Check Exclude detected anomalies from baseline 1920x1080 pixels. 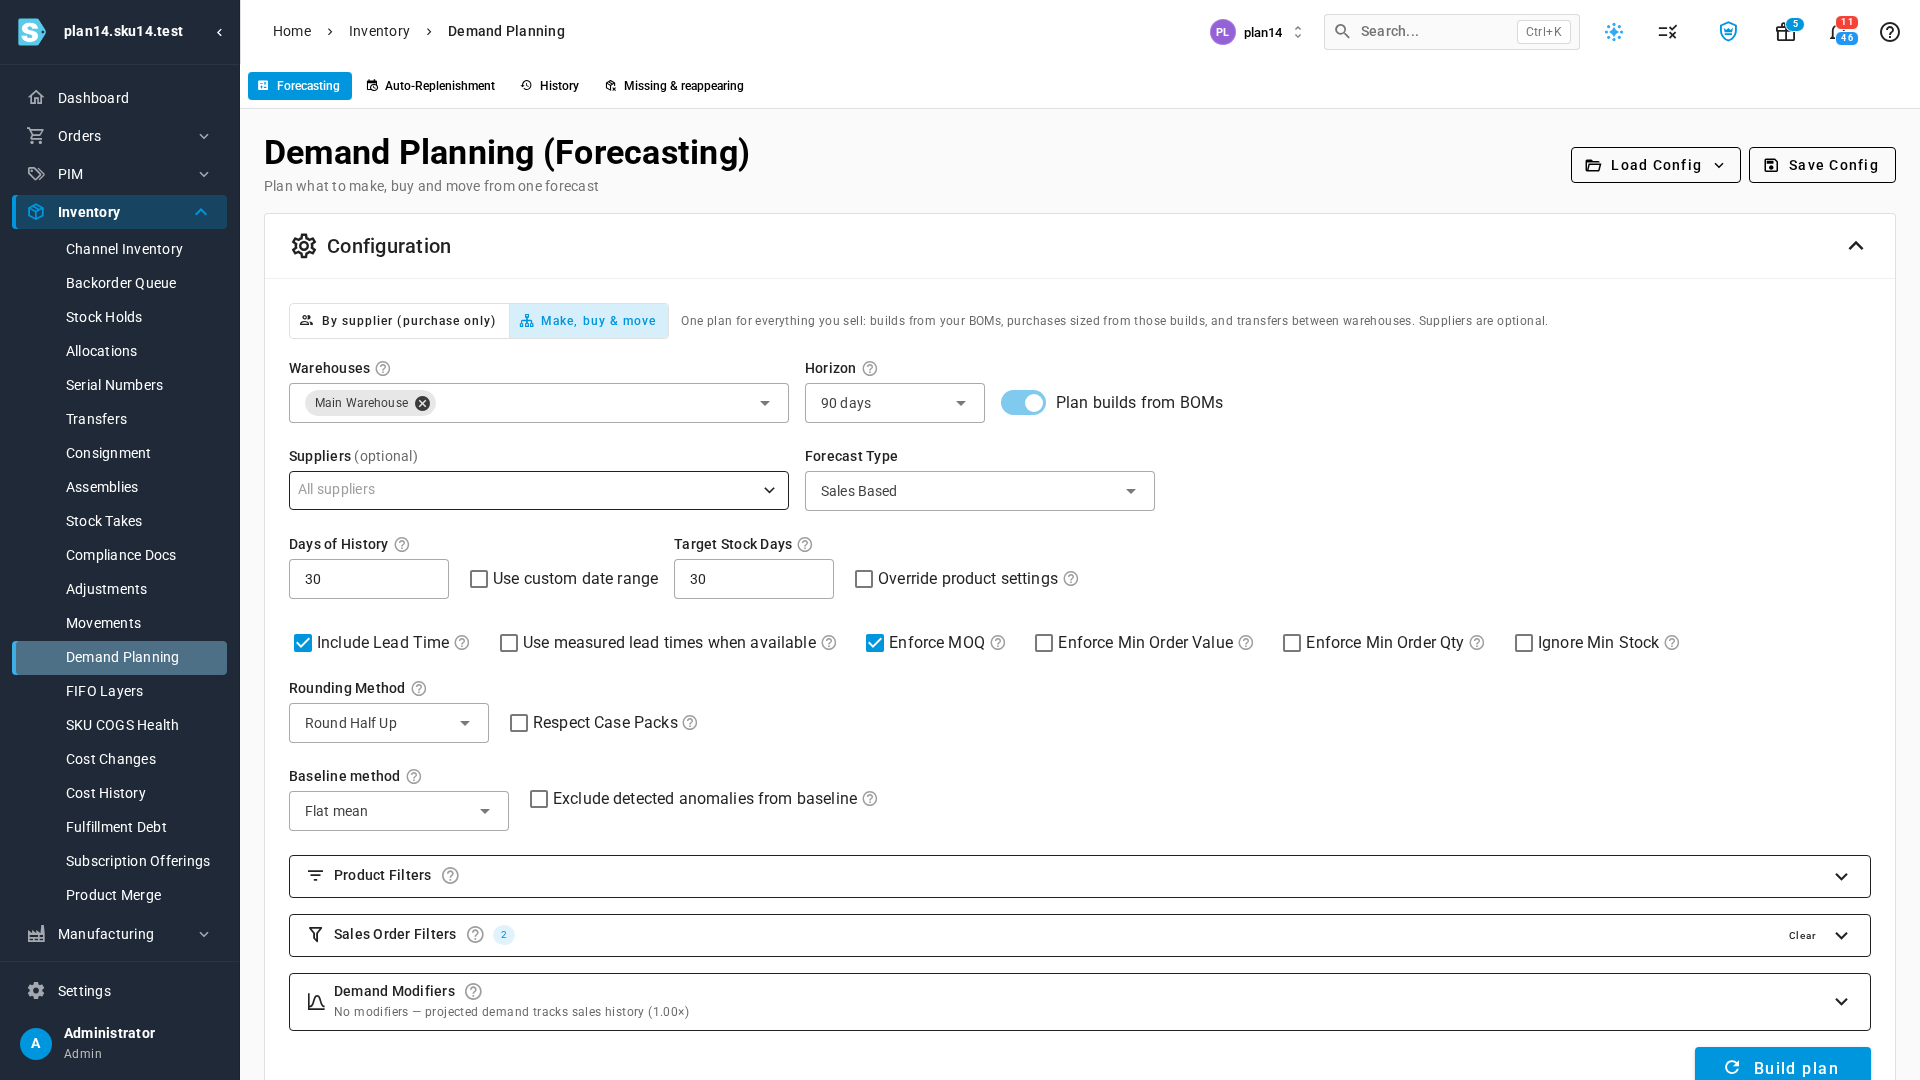(x=539, y=799)
